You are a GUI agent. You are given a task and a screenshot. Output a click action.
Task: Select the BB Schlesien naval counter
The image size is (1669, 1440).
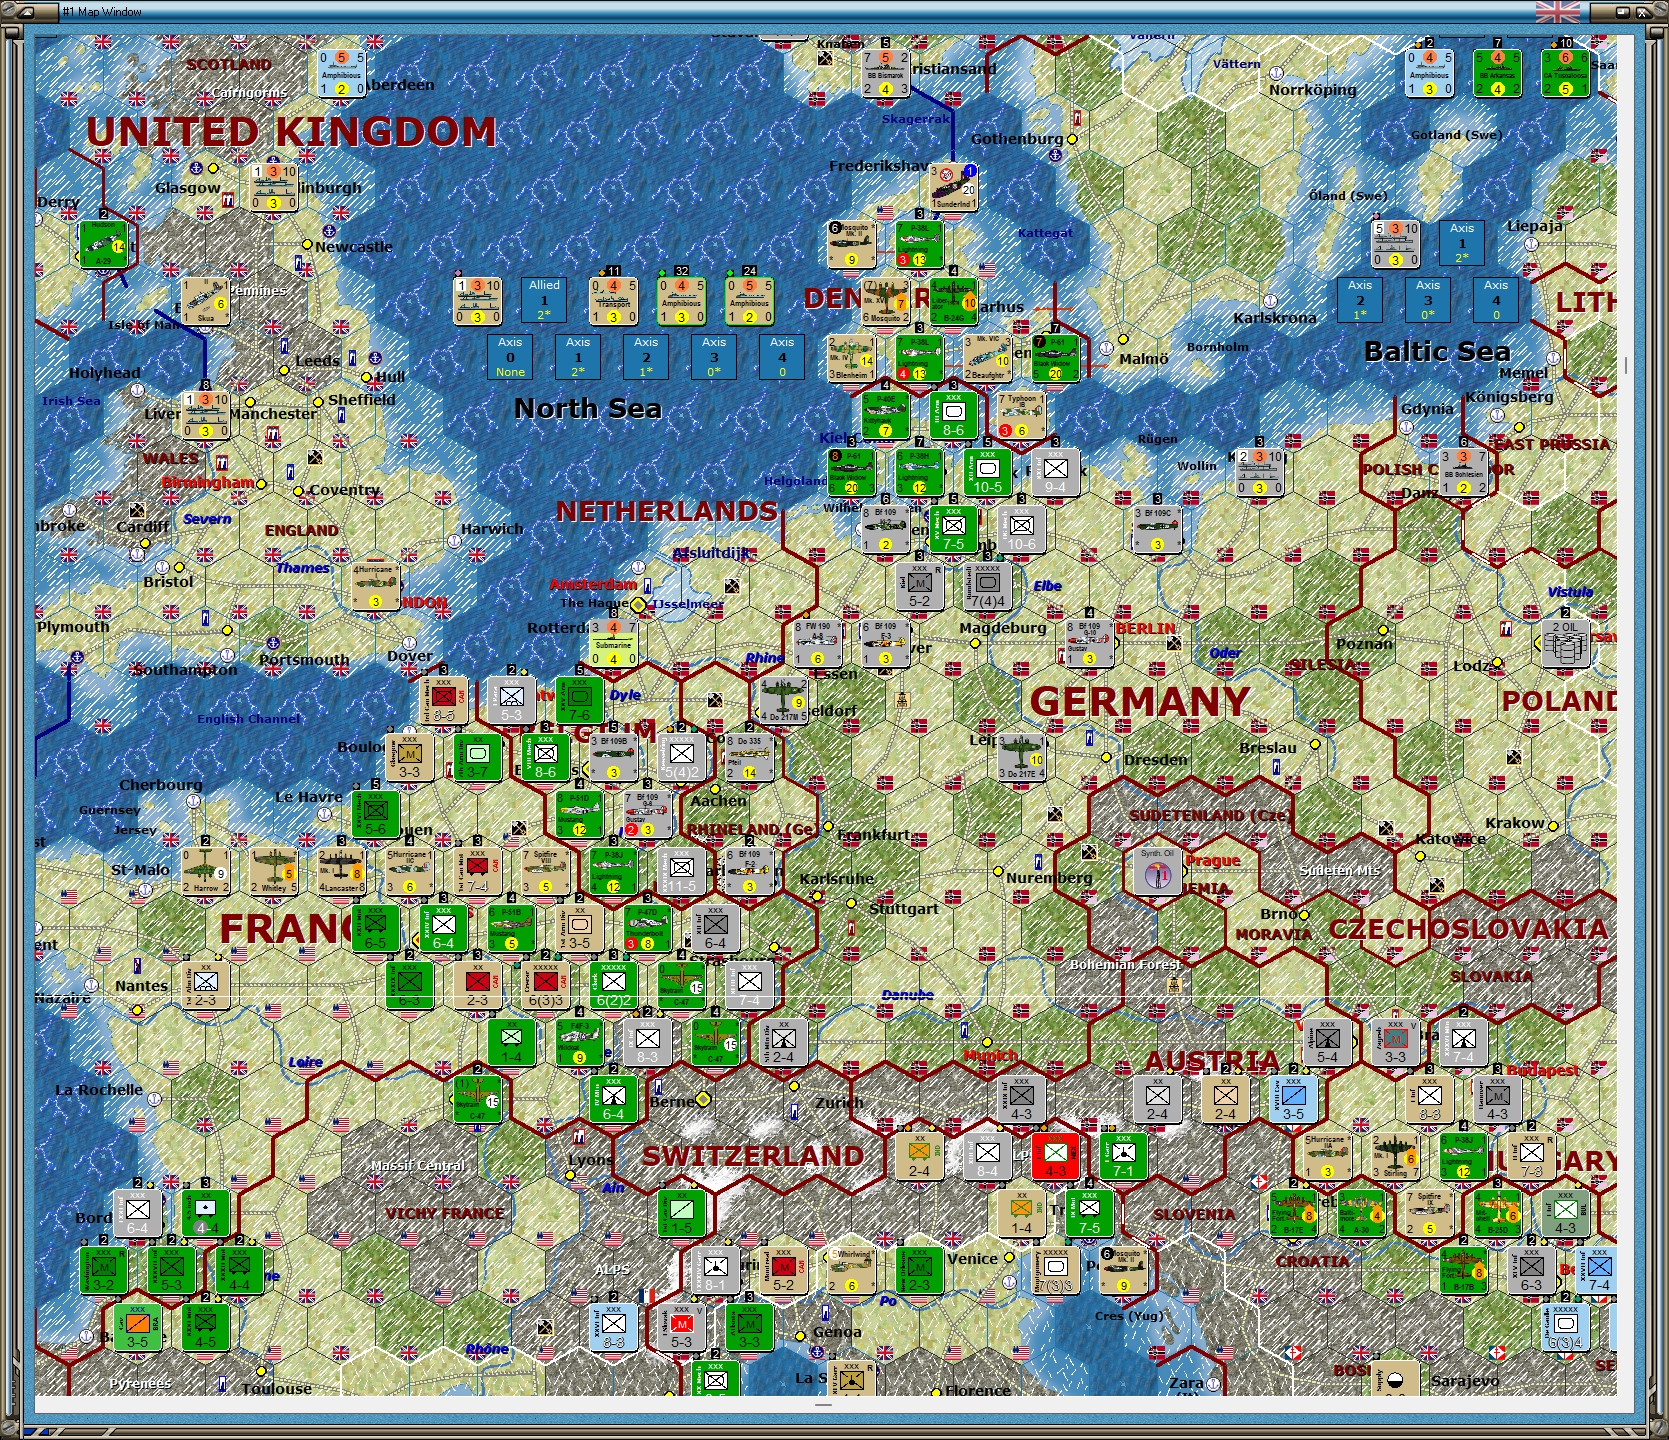coord(1463,472)
